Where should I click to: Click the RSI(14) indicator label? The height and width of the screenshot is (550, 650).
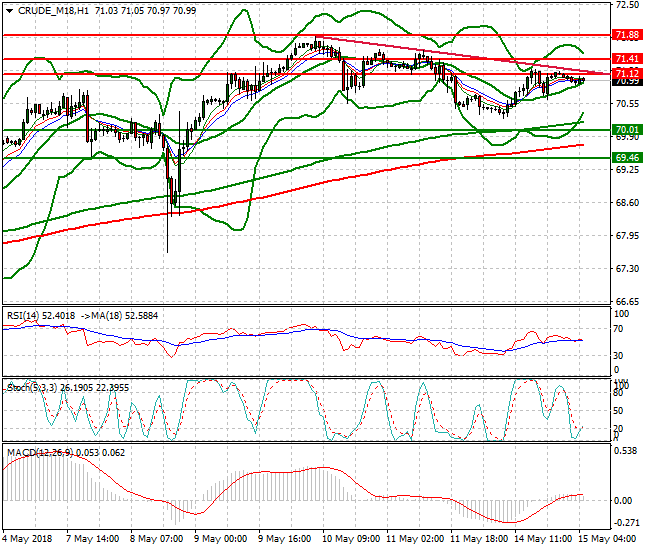[x=26, y=315]
